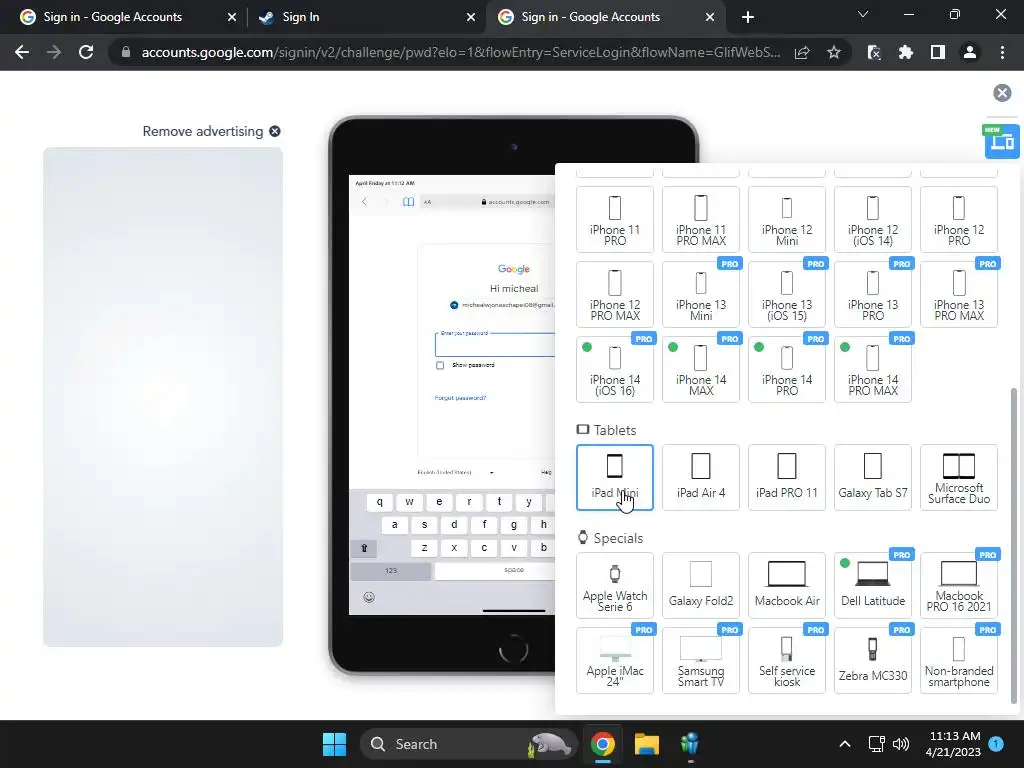Switch to the Steam Sign In tab
The image size is (1024, 768).
366,17
